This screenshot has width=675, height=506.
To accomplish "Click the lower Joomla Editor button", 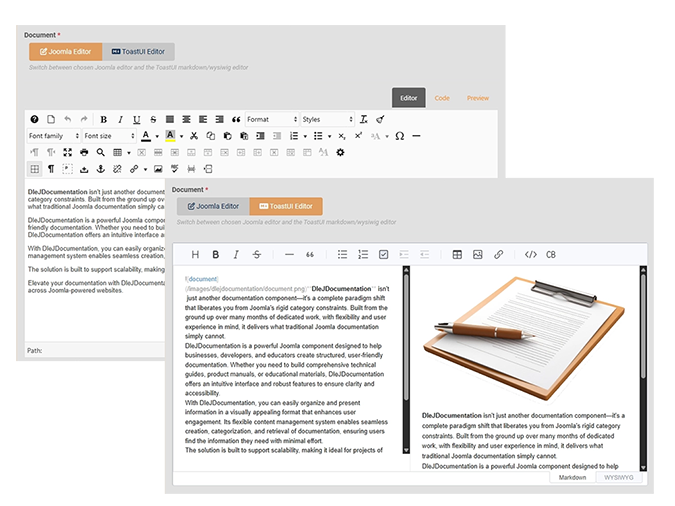I will [x=213, y=206].
